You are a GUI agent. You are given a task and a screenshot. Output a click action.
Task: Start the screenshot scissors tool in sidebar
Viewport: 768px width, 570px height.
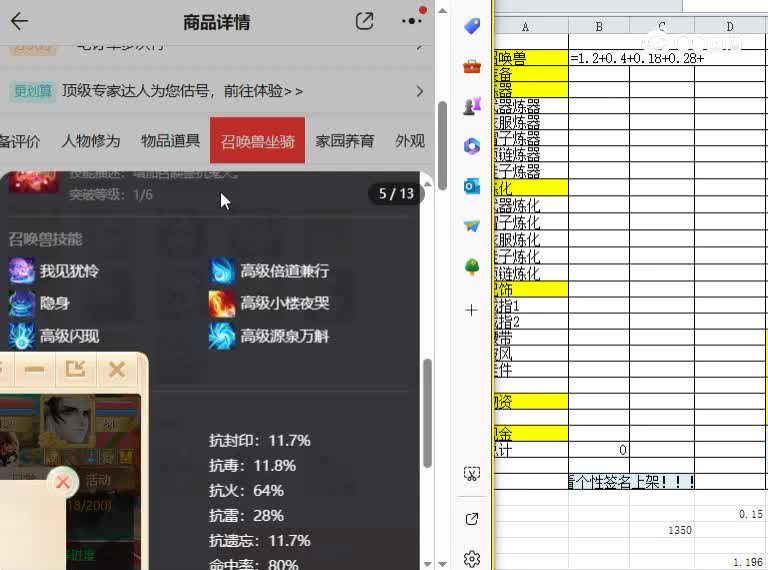[472, 474]
